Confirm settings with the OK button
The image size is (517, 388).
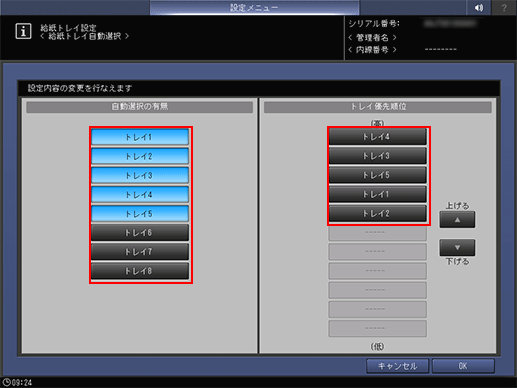coord(463,366)
